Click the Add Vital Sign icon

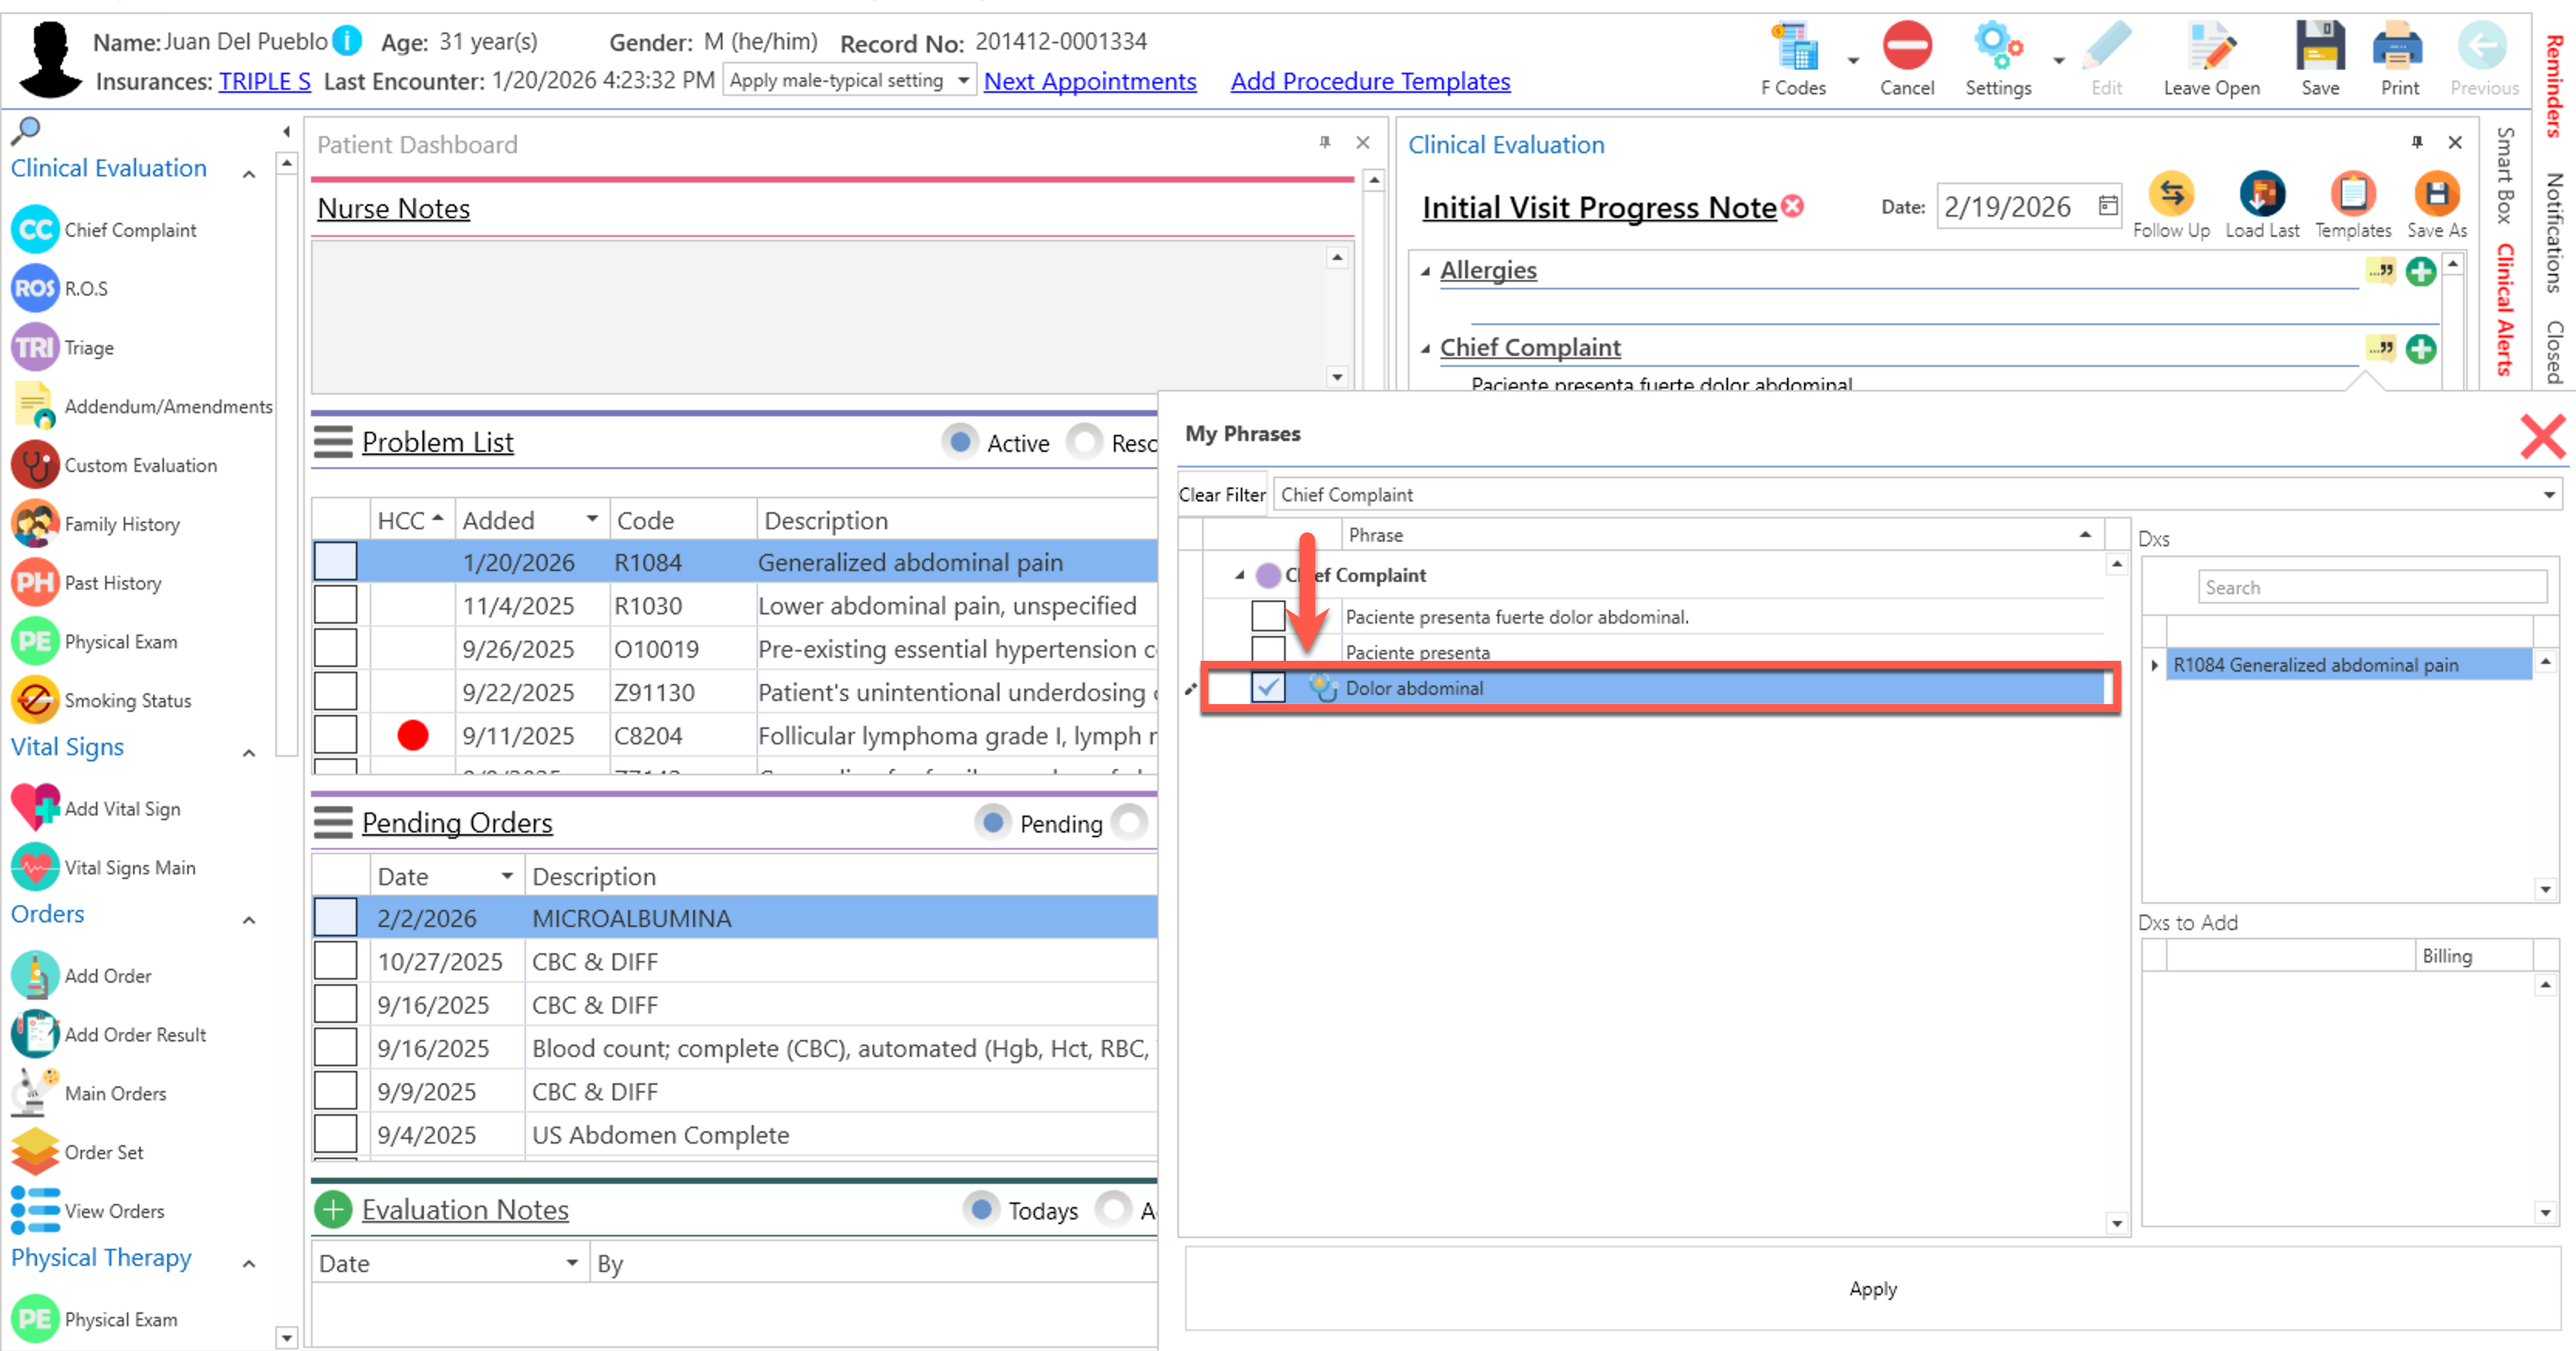tap(35, 807)
